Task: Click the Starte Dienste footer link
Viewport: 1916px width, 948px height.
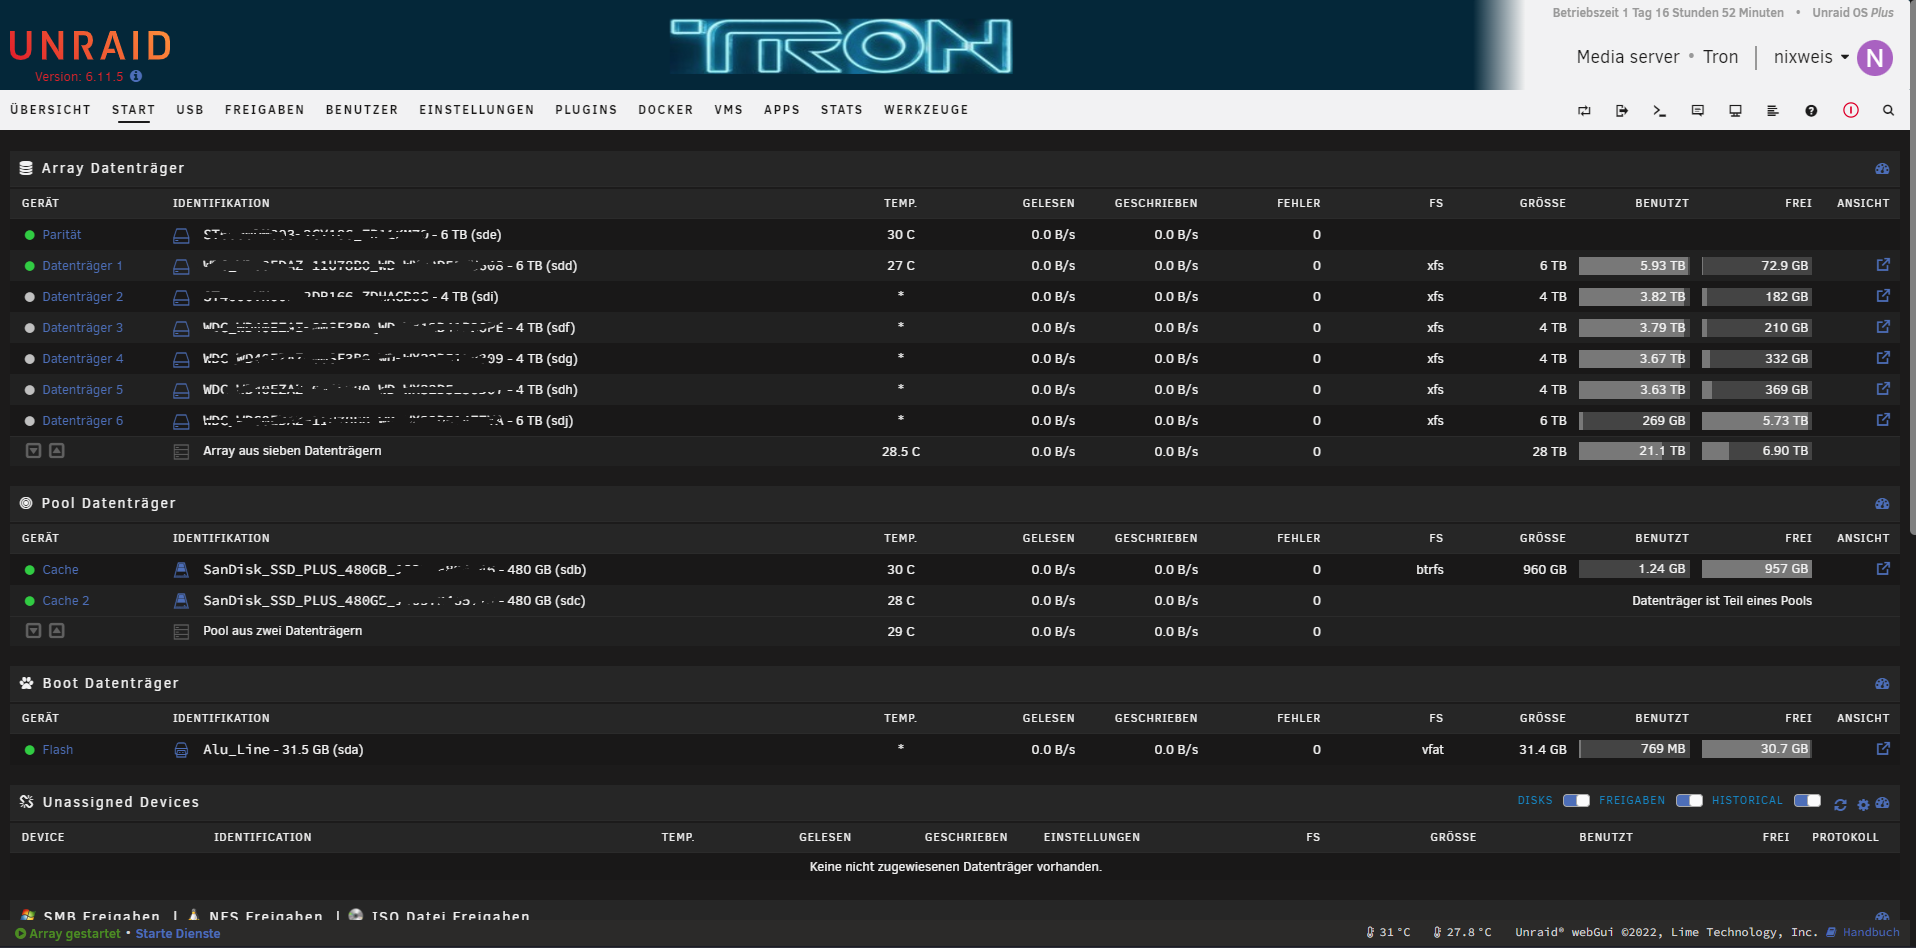Action: (x=178, y=934)
